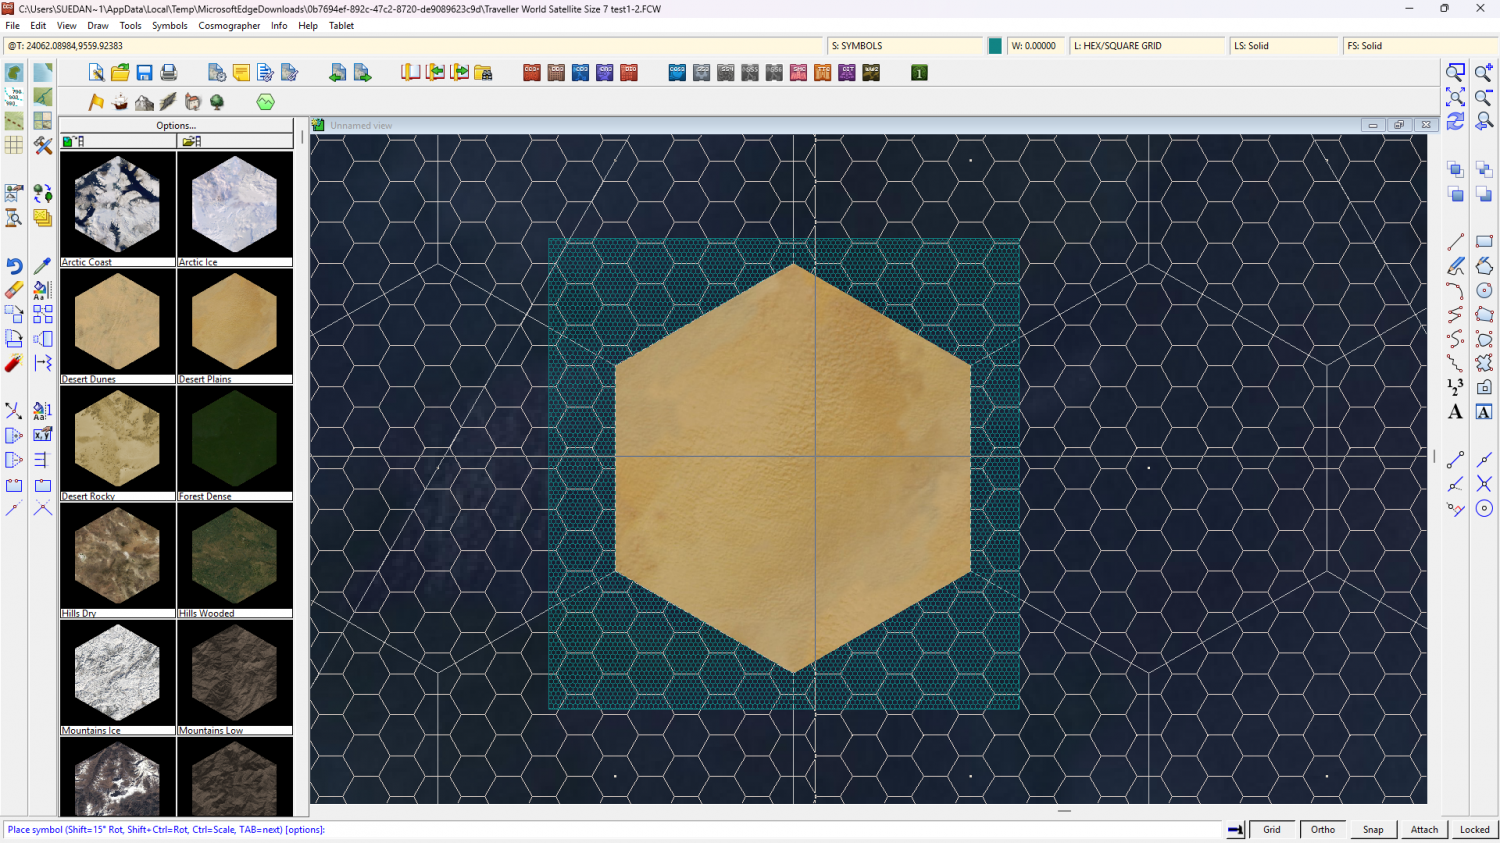Click the Open folder icon
1500x843 pixels.
(120, 73)
